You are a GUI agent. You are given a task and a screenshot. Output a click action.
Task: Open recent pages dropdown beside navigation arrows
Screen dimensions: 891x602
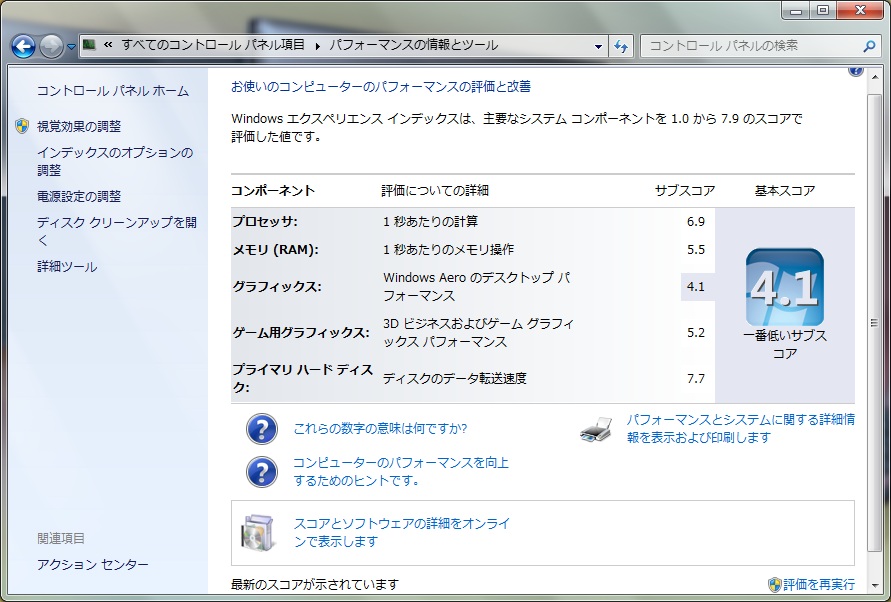71,47
